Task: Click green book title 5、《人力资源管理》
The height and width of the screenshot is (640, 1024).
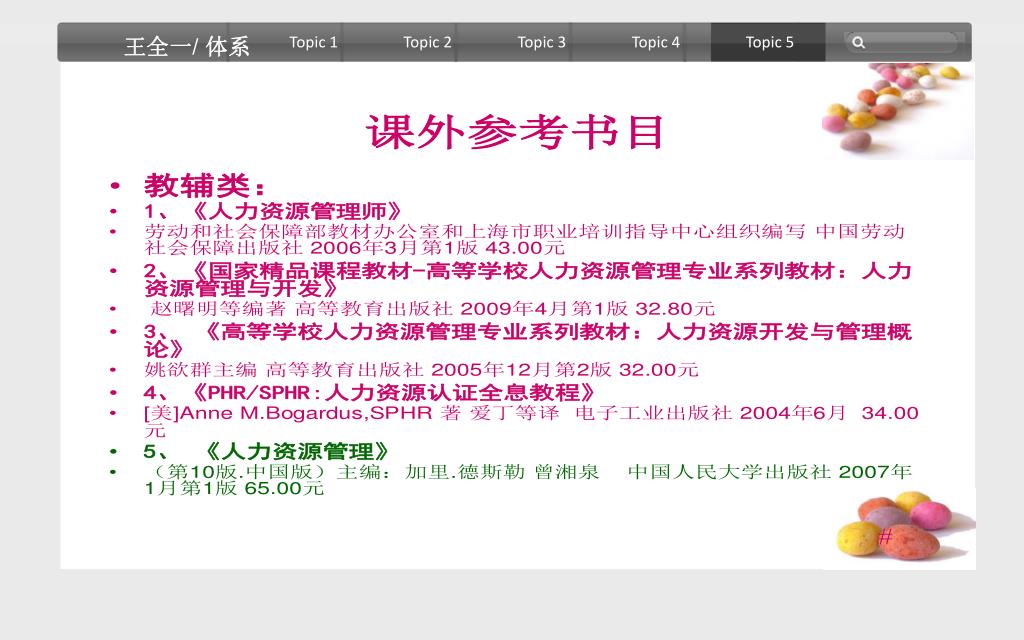Action: click(266, 451)
